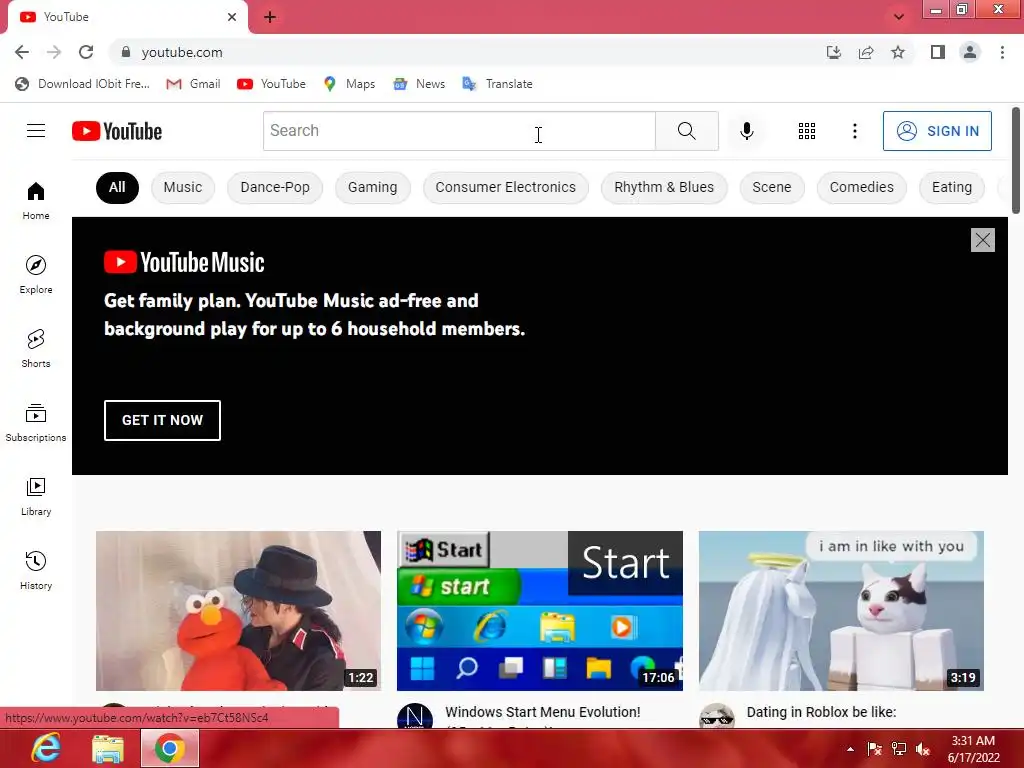Screen dimensions: 1024x768
Task: Select the Comedies filter chip
Action: point(861,187)
